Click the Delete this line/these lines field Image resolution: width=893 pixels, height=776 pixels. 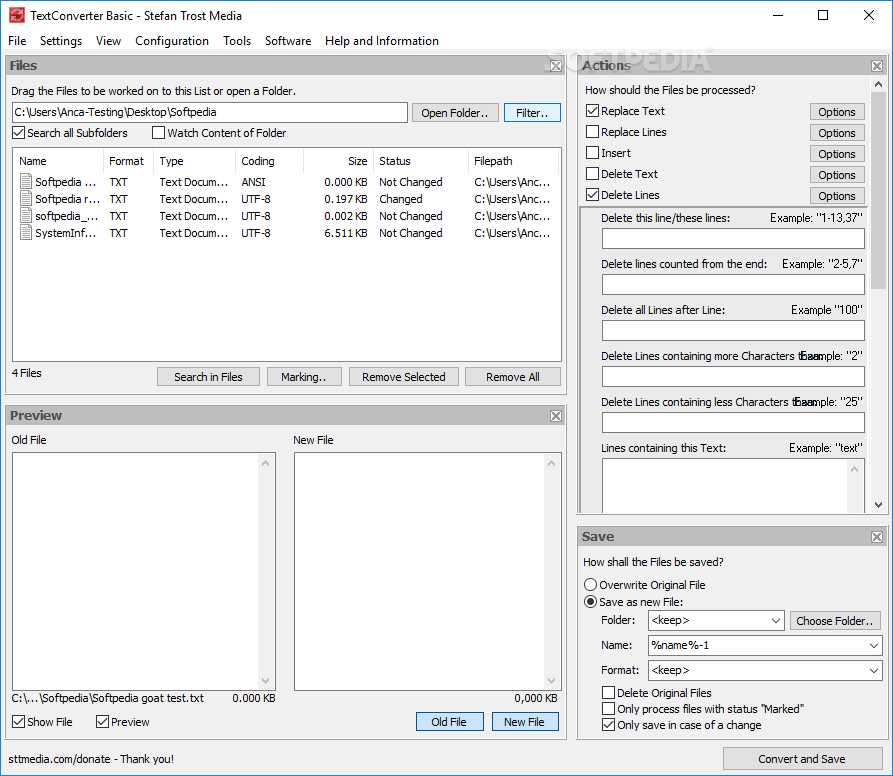coord(733,239)
